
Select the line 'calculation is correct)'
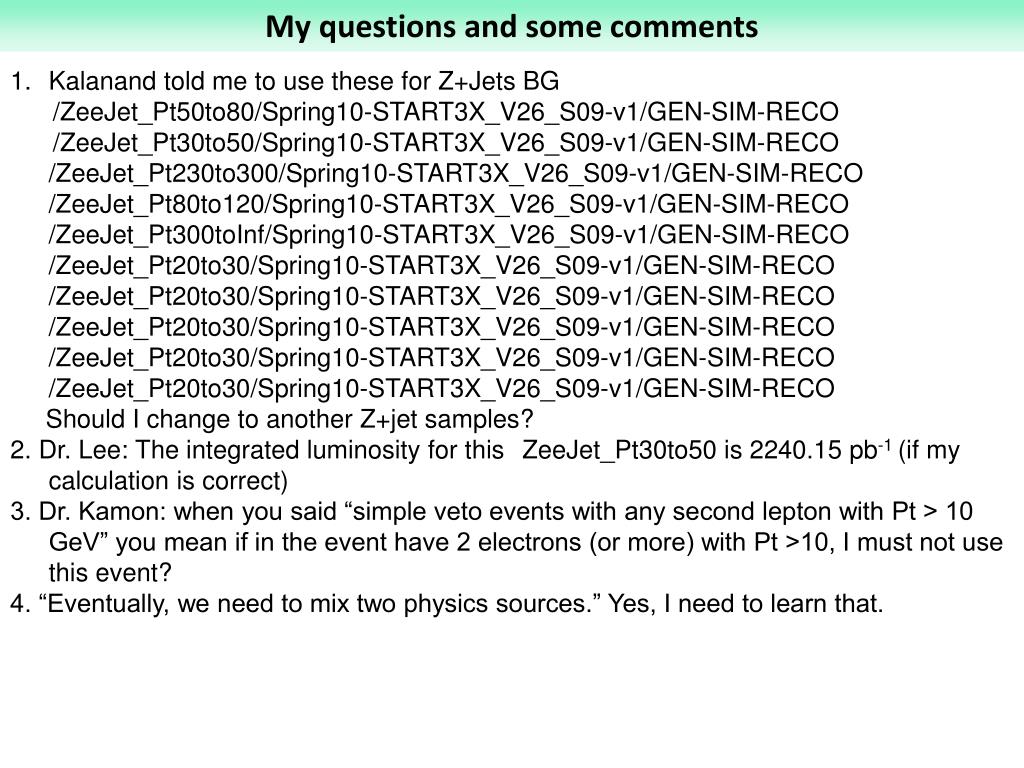168,481
